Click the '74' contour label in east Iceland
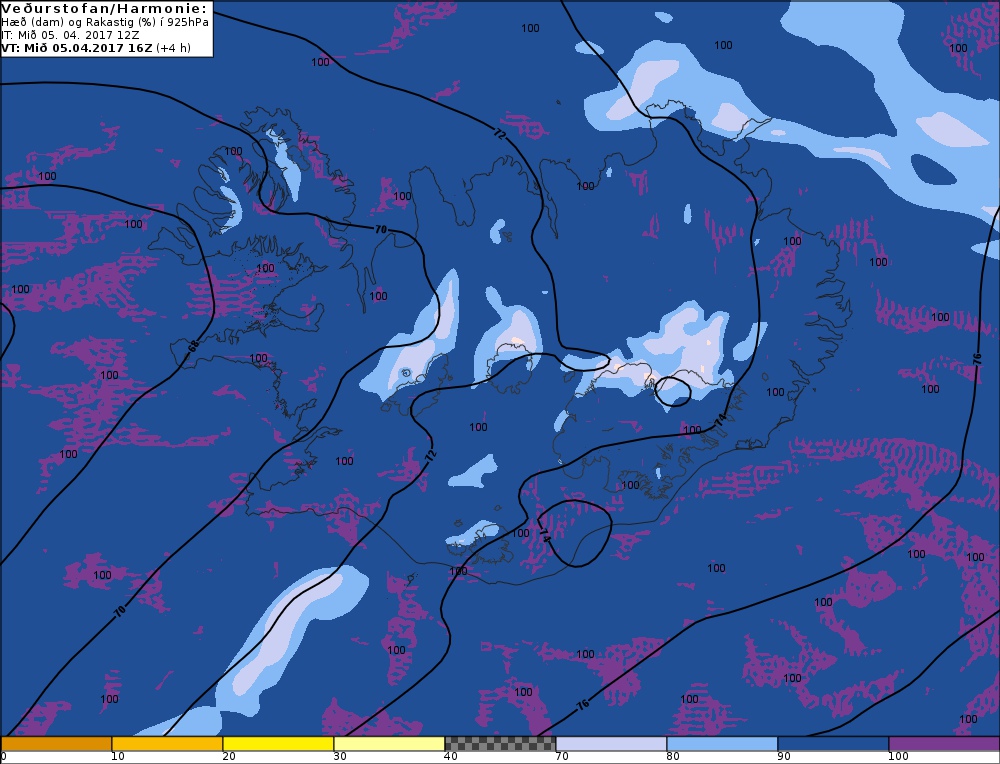Viewport: 1000px width, 764px height. (721, 419)
